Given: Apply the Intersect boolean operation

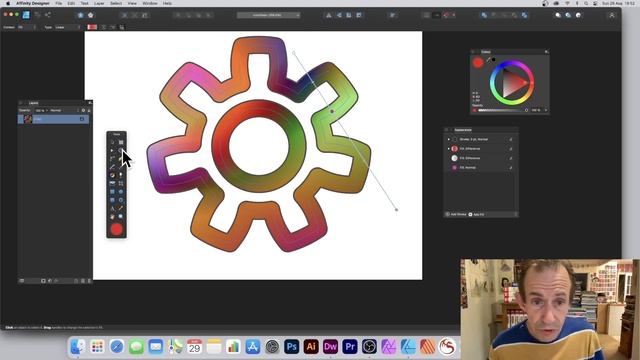Looking at the screenshot, I should coord(504,15).
